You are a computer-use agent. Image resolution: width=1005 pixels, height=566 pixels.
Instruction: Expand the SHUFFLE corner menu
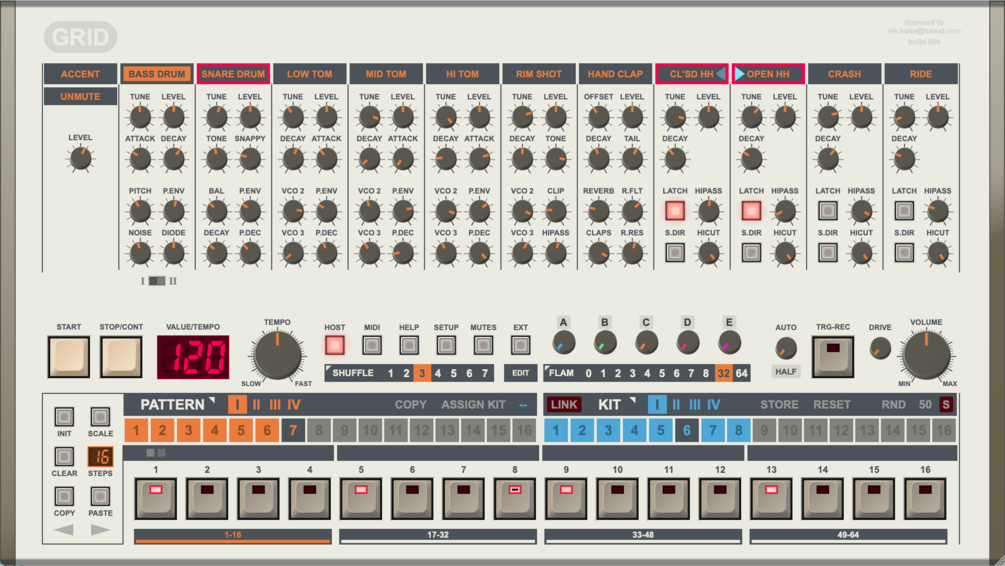(x=329, y=369)
